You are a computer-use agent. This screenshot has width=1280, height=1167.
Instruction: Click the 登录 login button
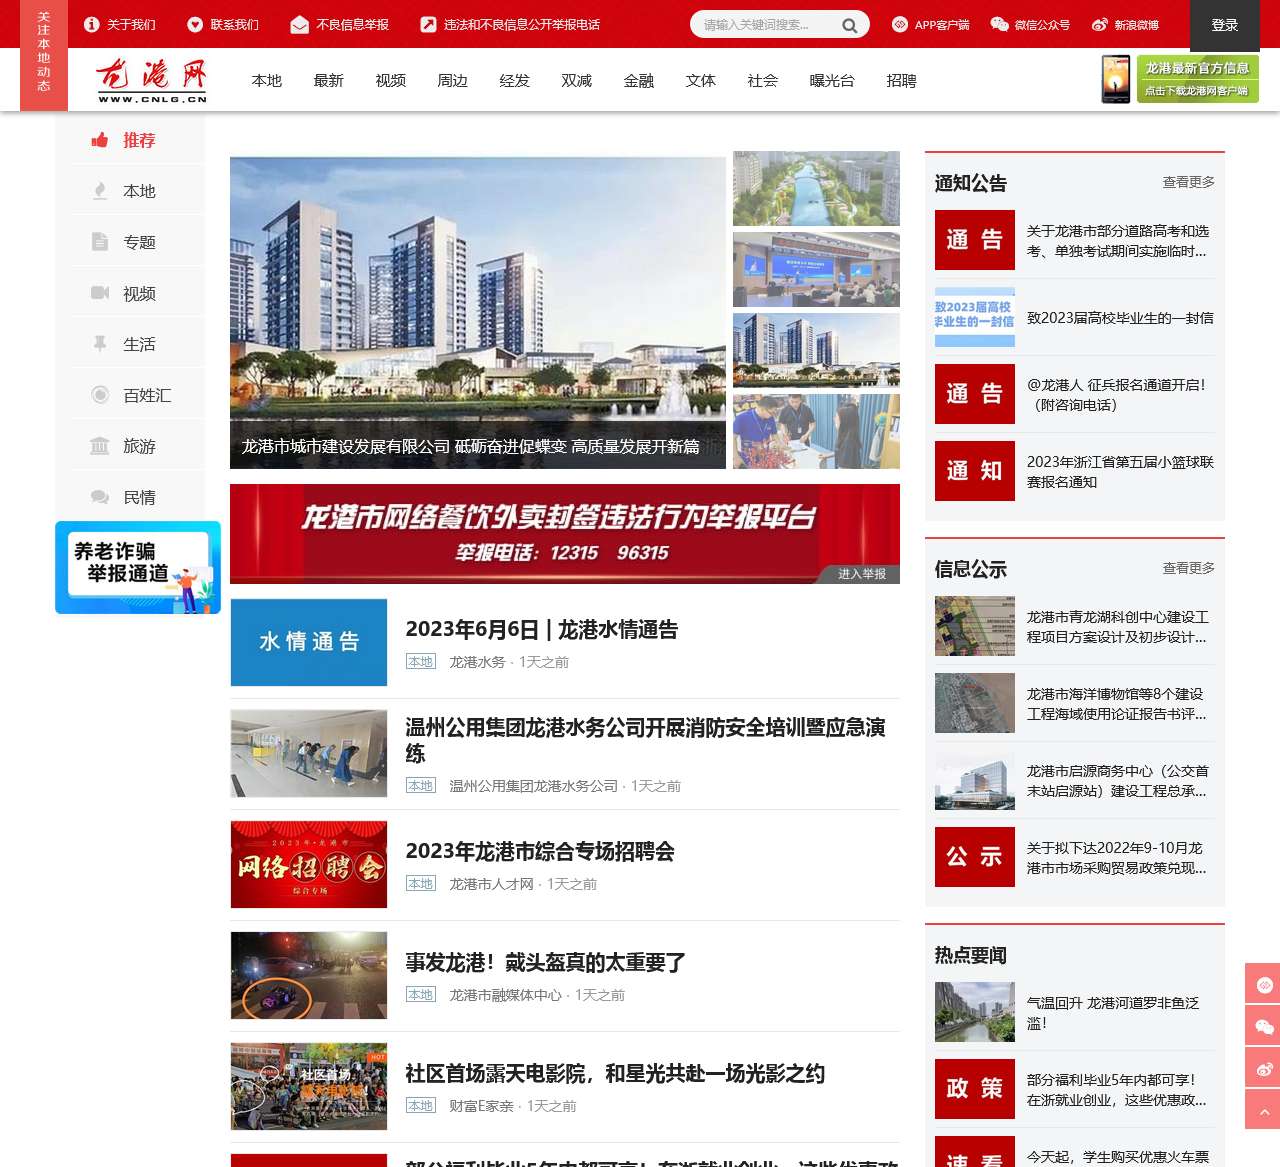tap(1225, 25)
